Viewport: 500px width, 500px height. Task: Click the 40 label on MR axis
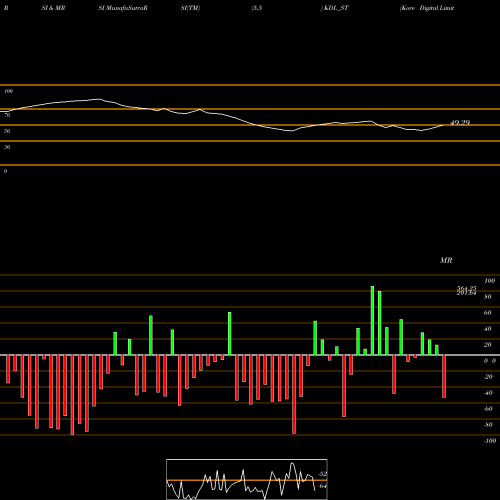coord(488,329)
